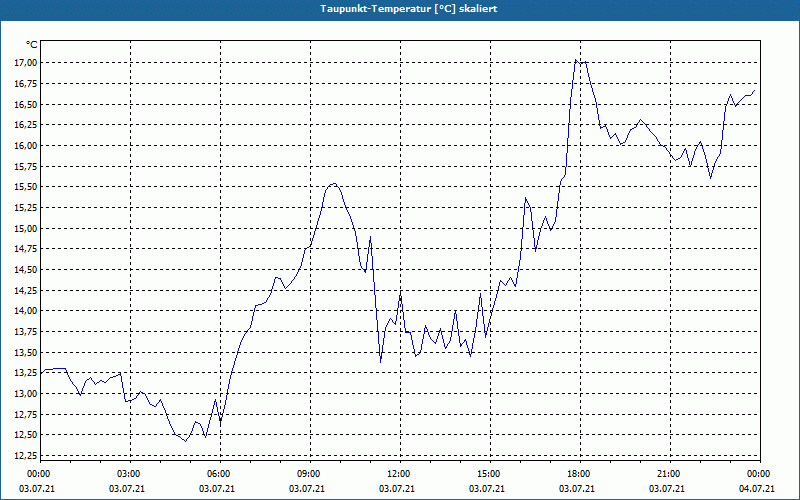Click the '00:00' time label above 04.07.21

757,474
